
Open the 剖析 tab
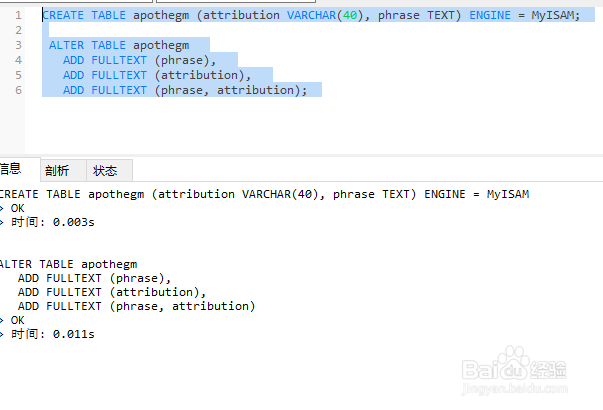pyautogui.click(x=58, y=171)
